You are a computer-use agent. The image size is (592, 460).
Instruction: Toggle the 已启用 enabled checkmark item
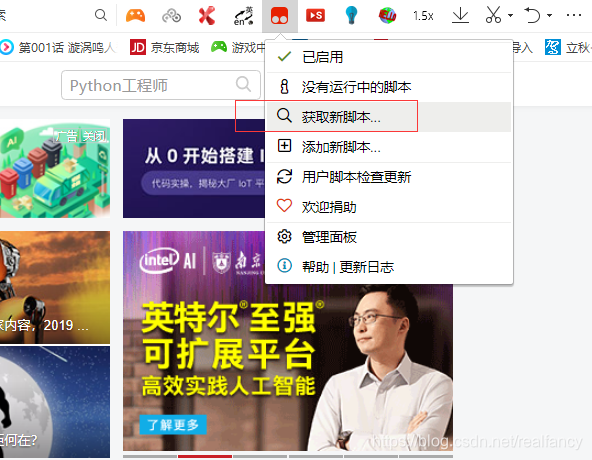[389, 57]
